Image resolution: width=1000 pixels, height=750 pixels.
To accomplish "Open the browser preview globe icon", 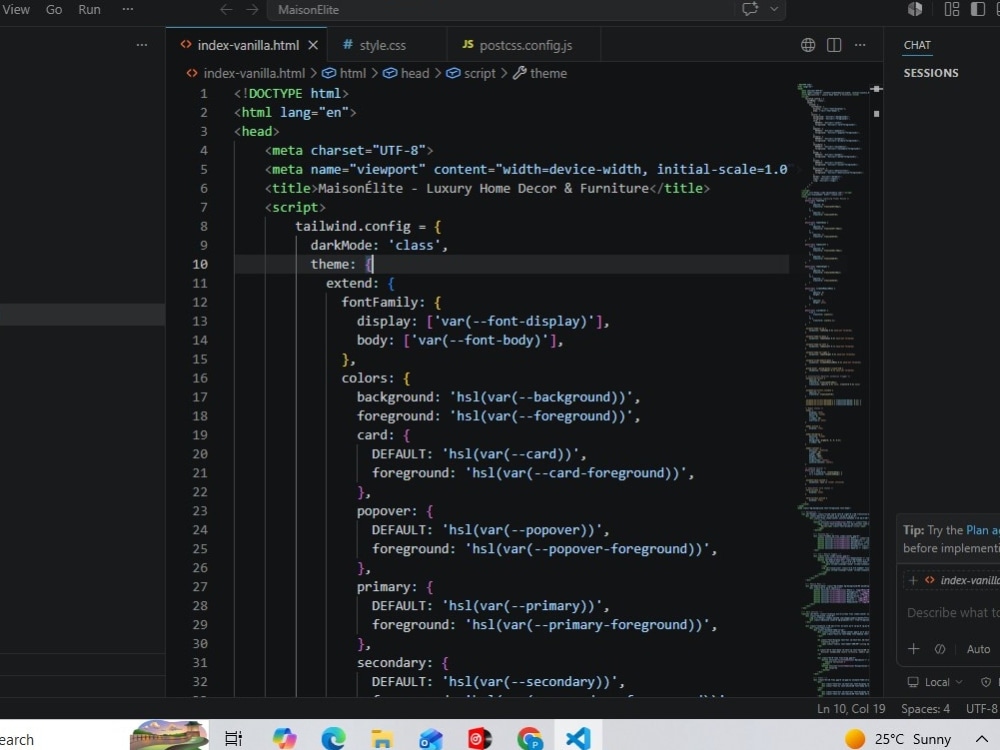I will (808, 45).
